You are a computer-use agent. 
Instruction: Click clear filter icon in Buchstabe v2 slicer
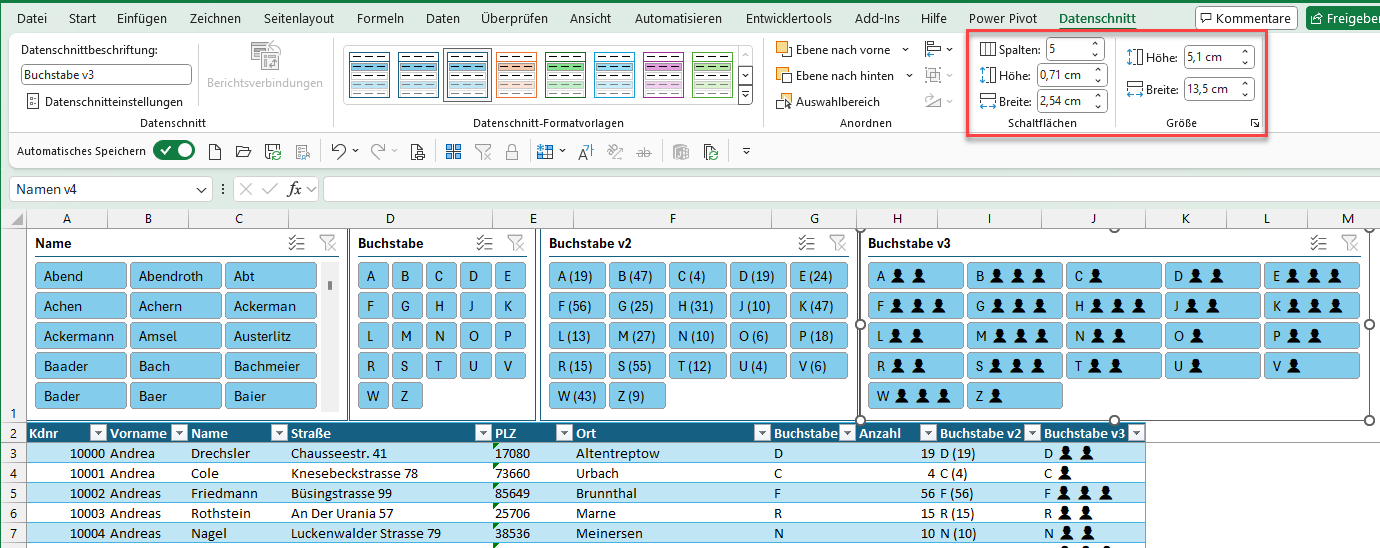click(838, 243)
